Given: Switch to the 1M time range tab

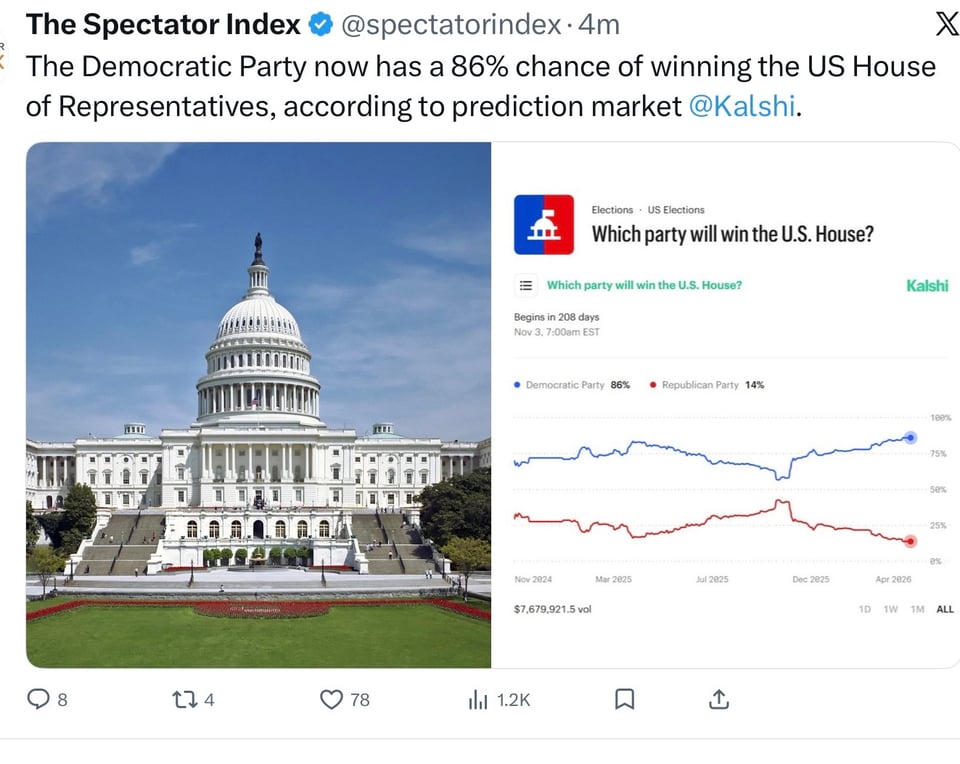Looking at the screenshot, I should (917, 608).
